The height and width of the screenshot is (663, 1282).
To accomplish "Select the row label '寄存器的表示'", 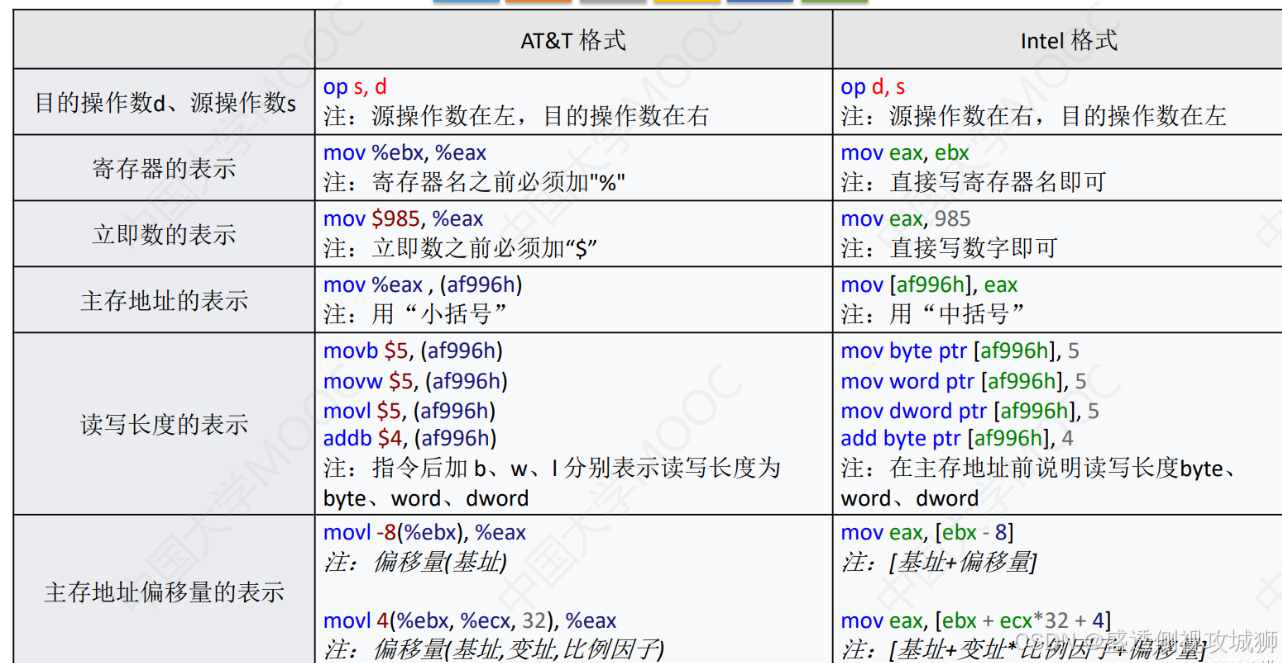I will click(164, 168).
